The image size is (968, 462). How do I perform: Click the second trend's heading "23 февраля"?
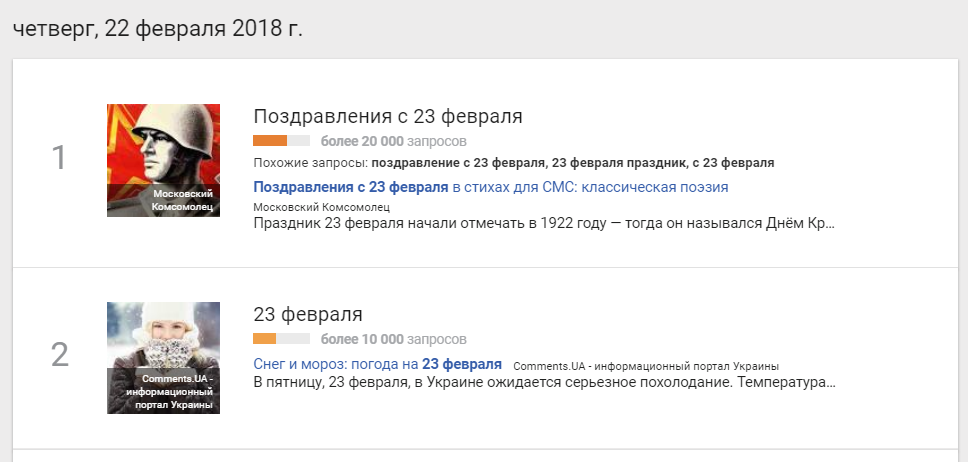click(x=308, y=314)
